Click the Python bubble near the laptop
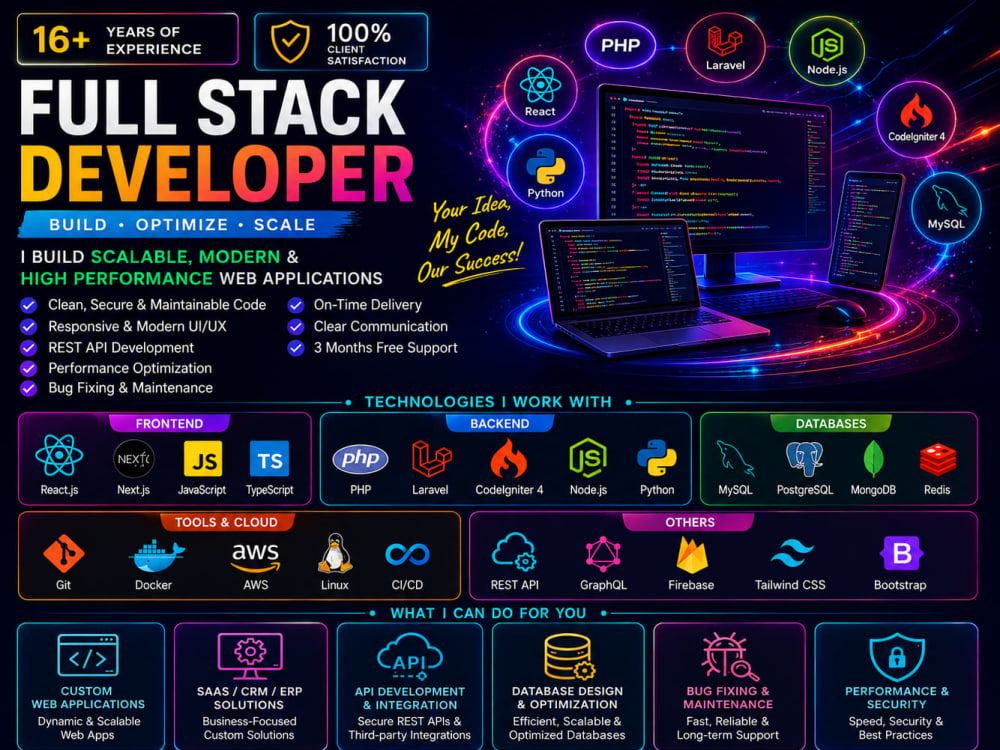Viewport: 1000px width, 750px height. pos(545,172)
